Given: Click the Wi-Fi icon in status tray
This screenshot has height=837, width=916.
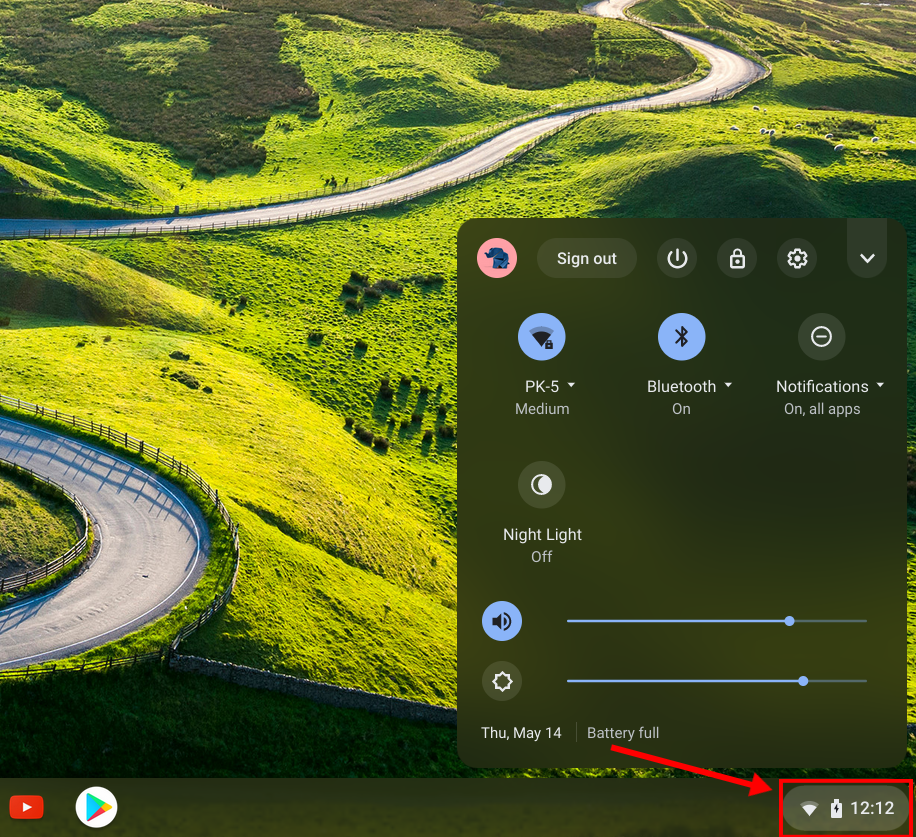Looking at the screenshot, I should 809,809.
